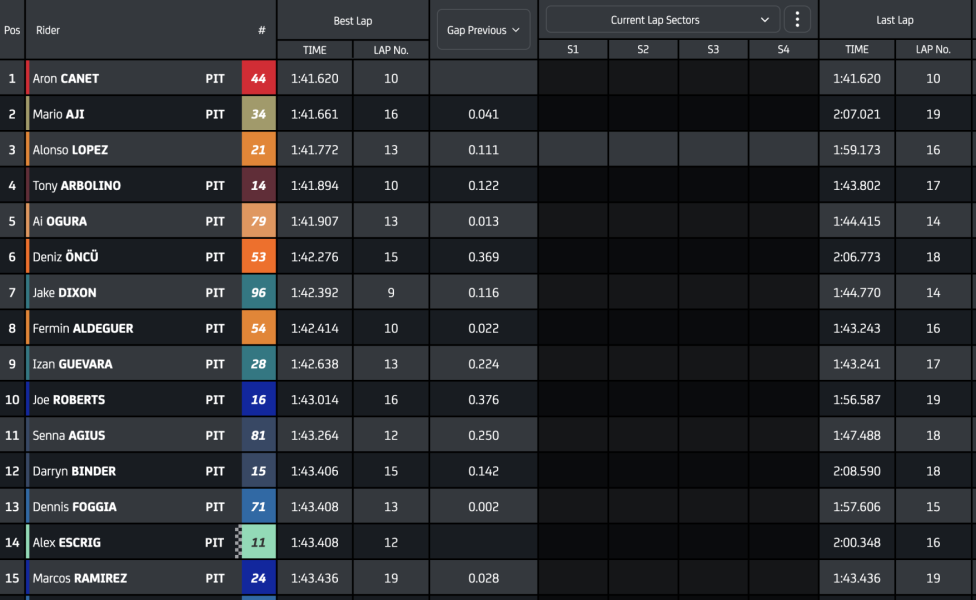Click the Last Lap header
This screenshot has width=976, height=600.
(894, 20)
